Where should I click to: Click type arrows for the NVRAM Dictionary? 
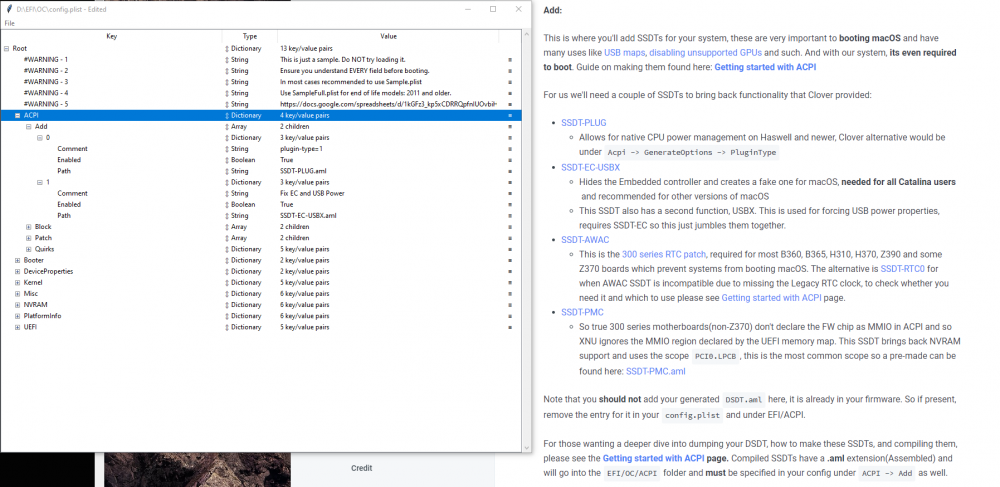click(x=226, y=305)
